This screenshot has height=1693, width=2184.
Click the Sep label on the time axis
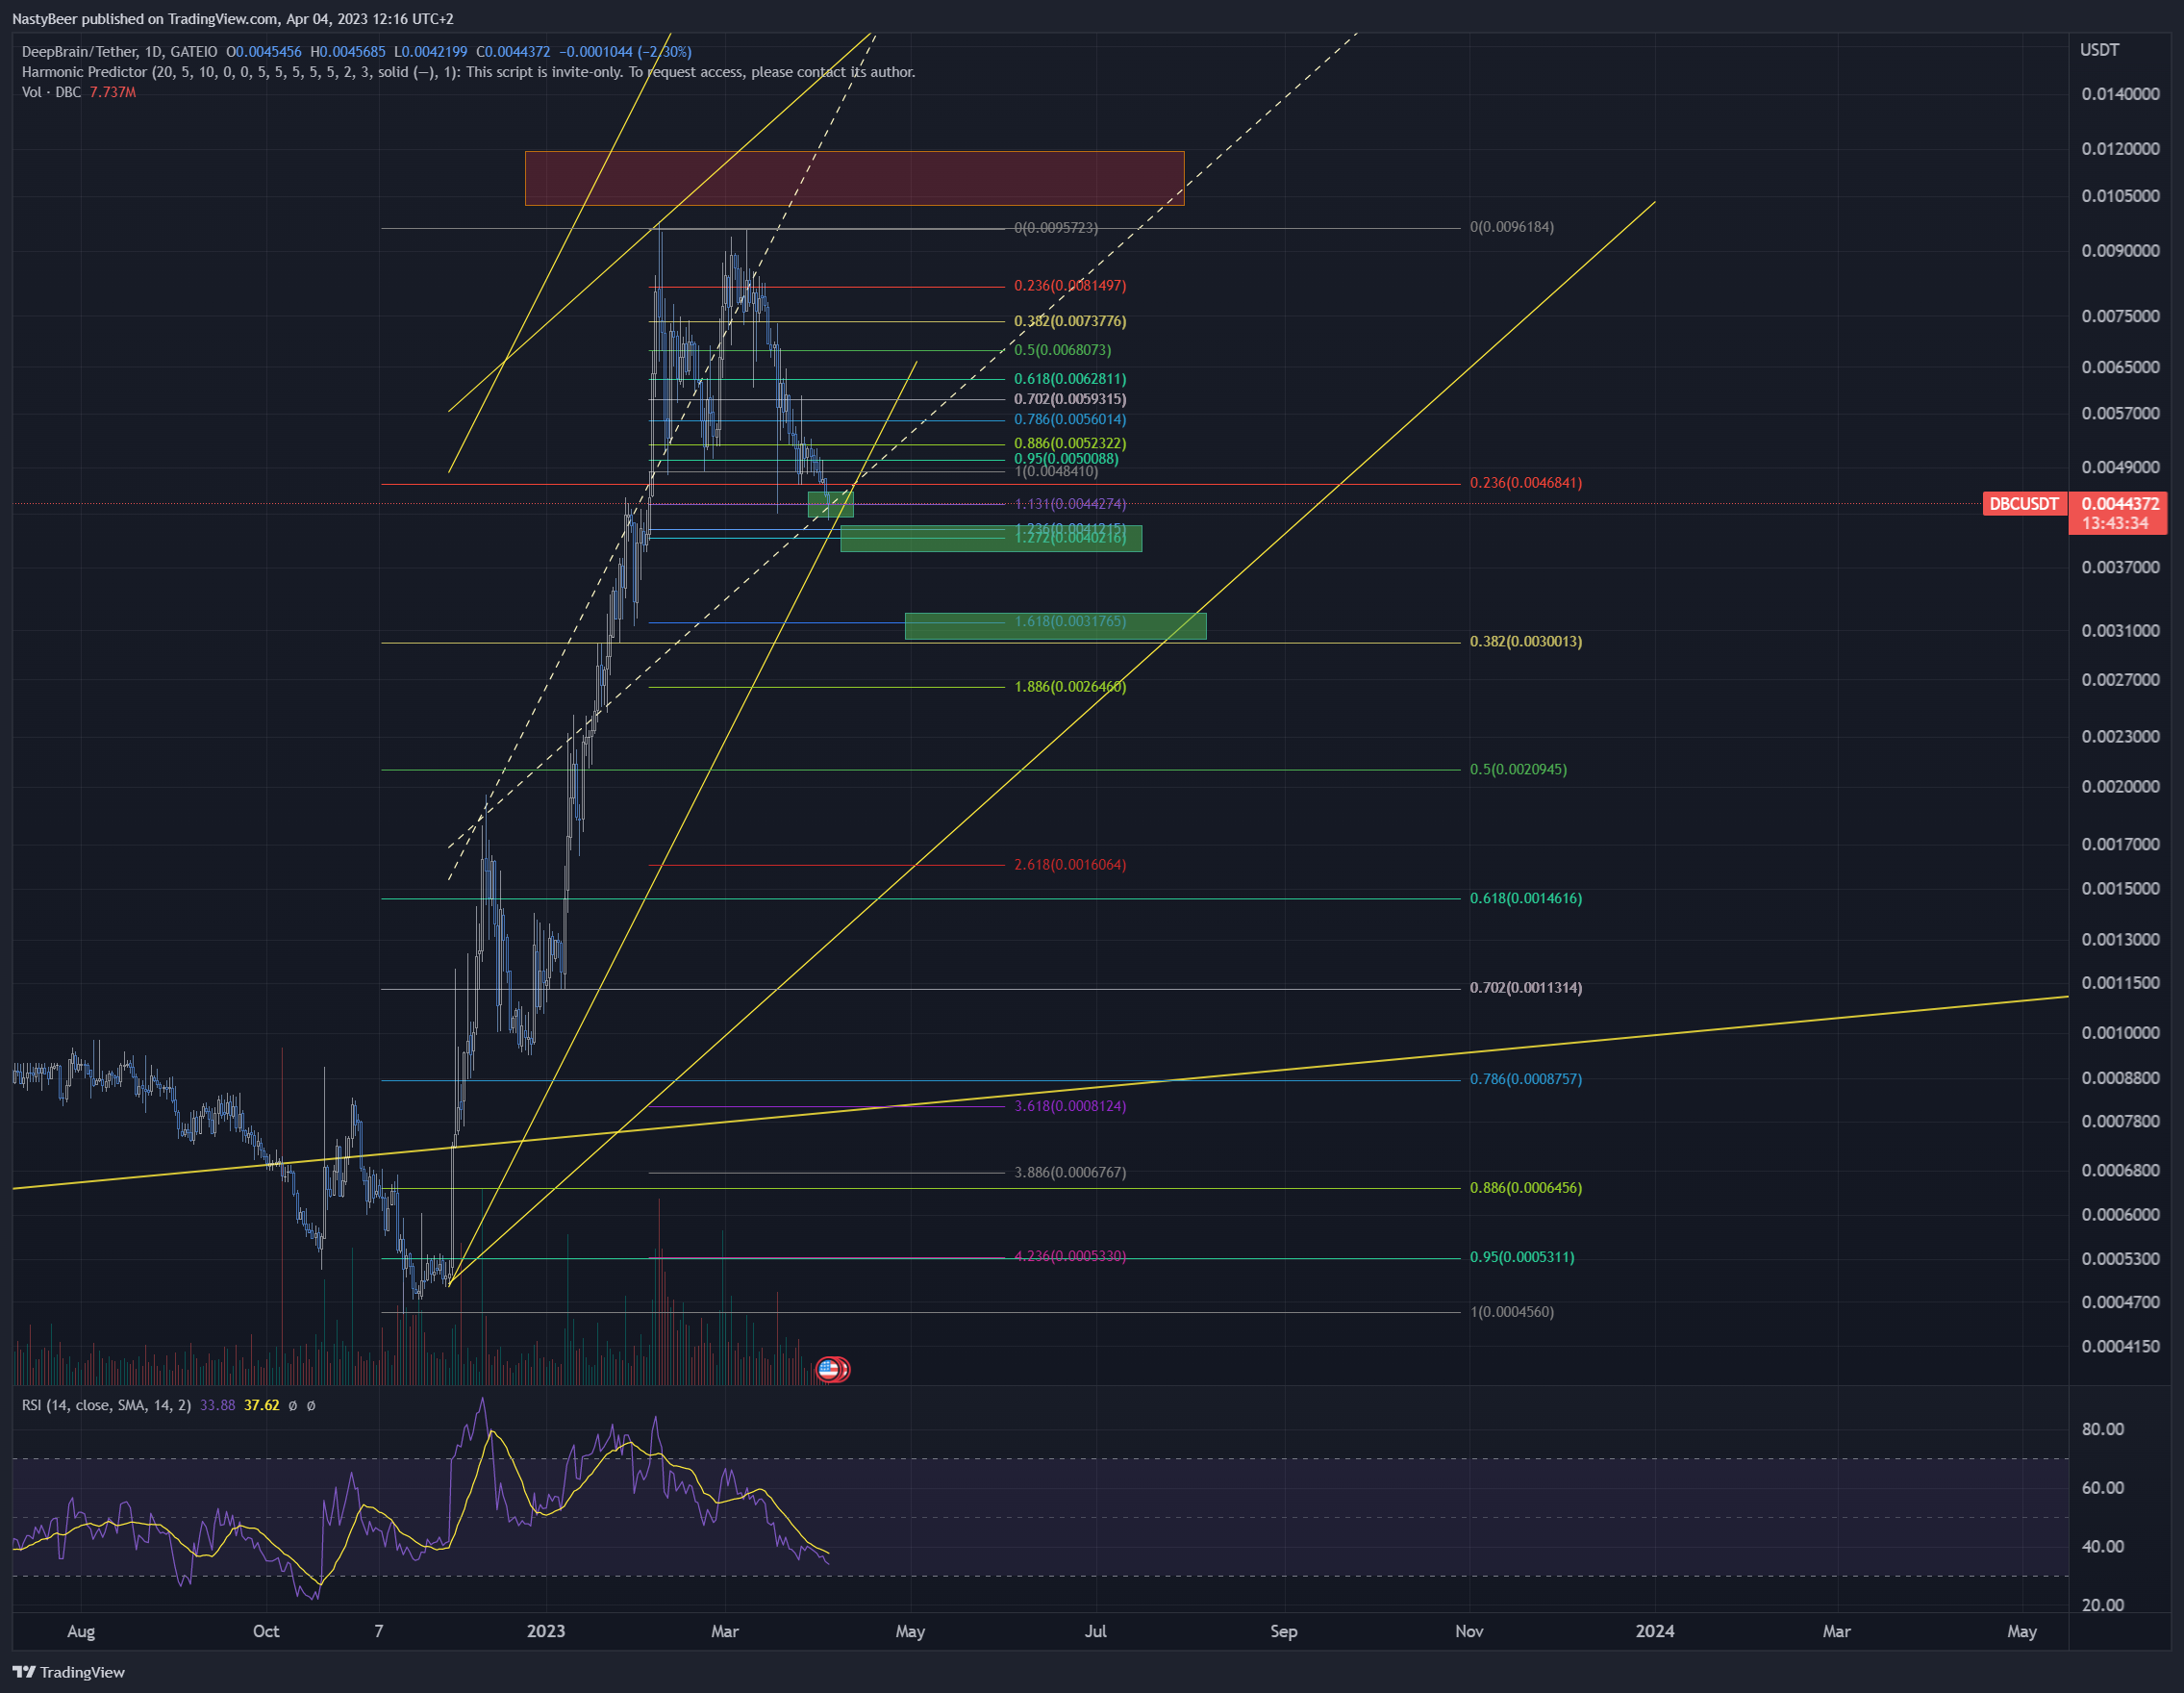click(x=1283, y=1631)
